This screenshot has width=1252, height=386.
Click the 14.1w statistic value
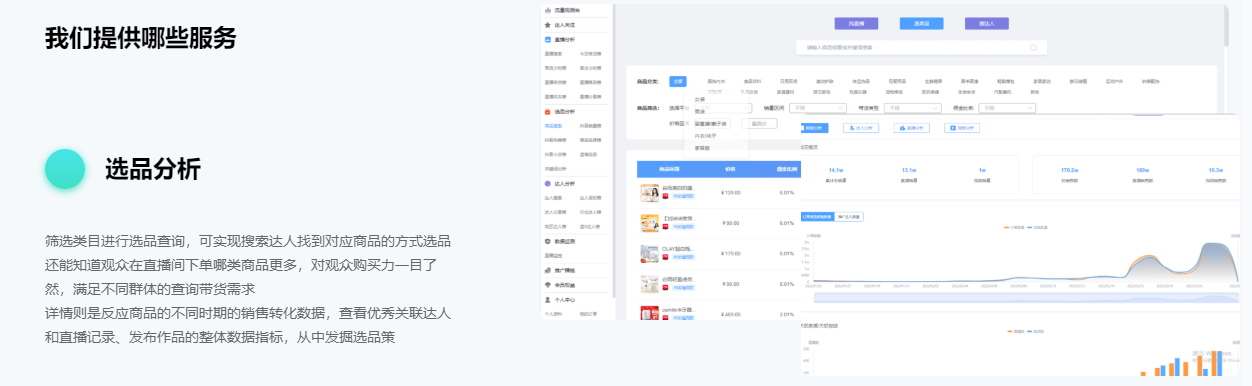836,170
